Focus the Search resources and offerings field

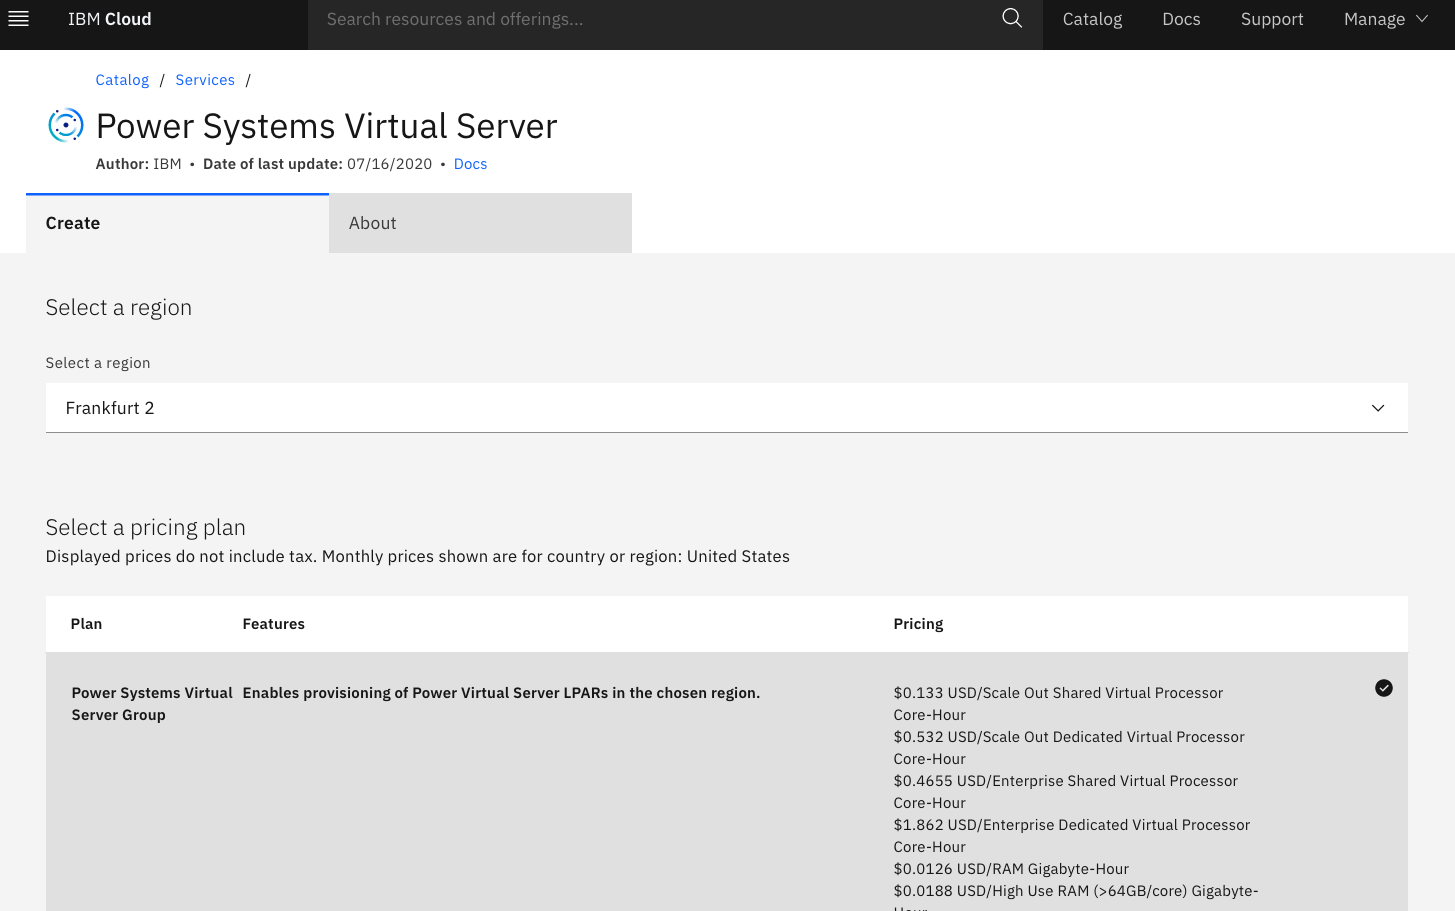click(x=655, y=19)
